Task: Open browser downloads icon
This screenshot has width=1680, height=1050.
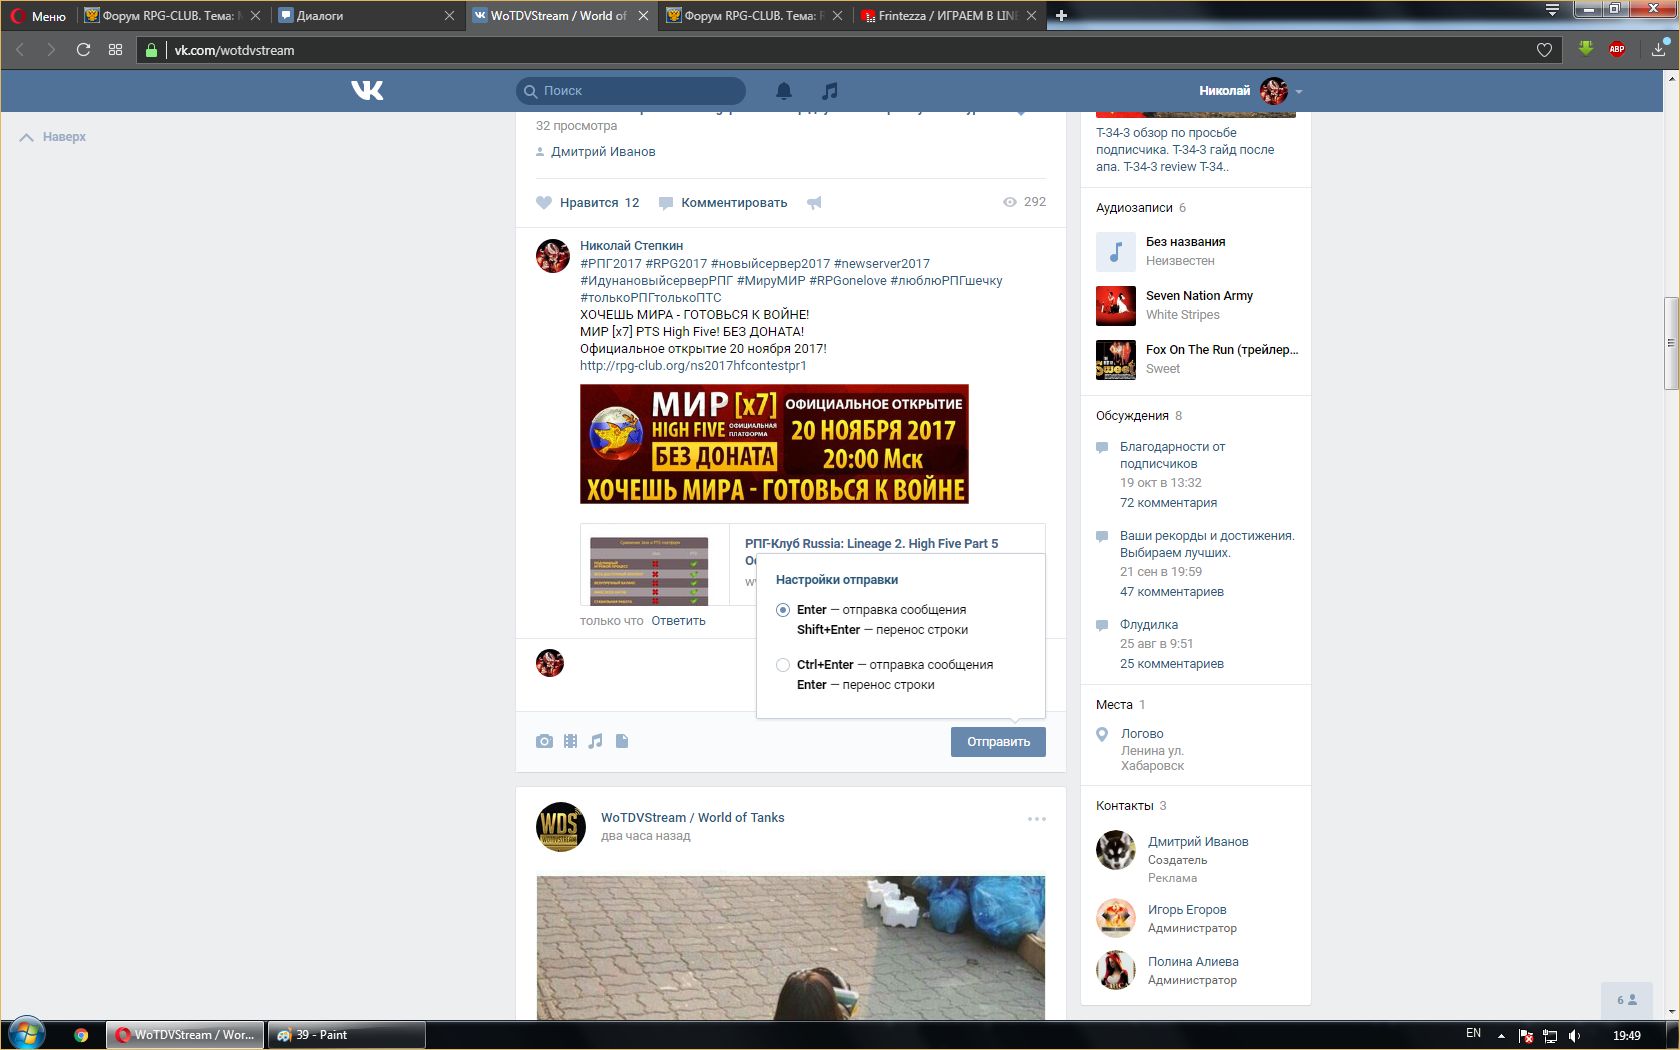Action: click(1659, 48)
